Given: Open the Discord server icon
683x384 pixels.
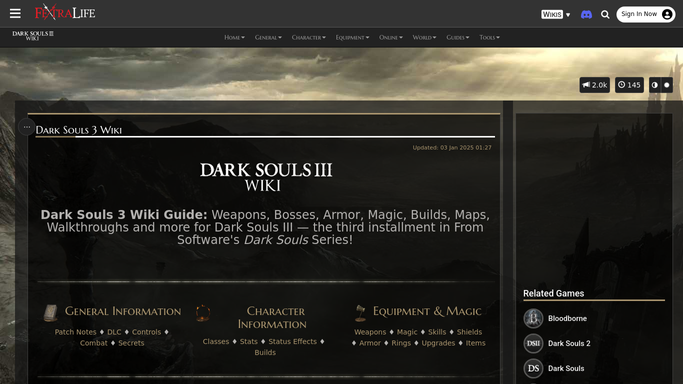Looking at the screenshot, I should coord(586,15).
